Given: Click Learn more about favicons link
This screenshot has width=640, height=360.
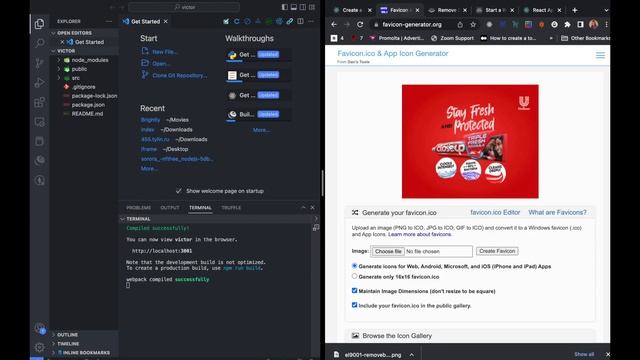Looking at the screenshot, I should (x=420, y=234).
